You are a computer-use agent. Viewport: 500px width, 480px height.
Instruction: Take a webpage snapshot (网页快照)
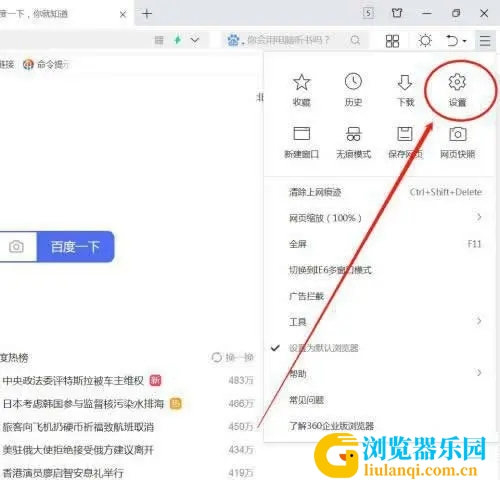(457, 142)
